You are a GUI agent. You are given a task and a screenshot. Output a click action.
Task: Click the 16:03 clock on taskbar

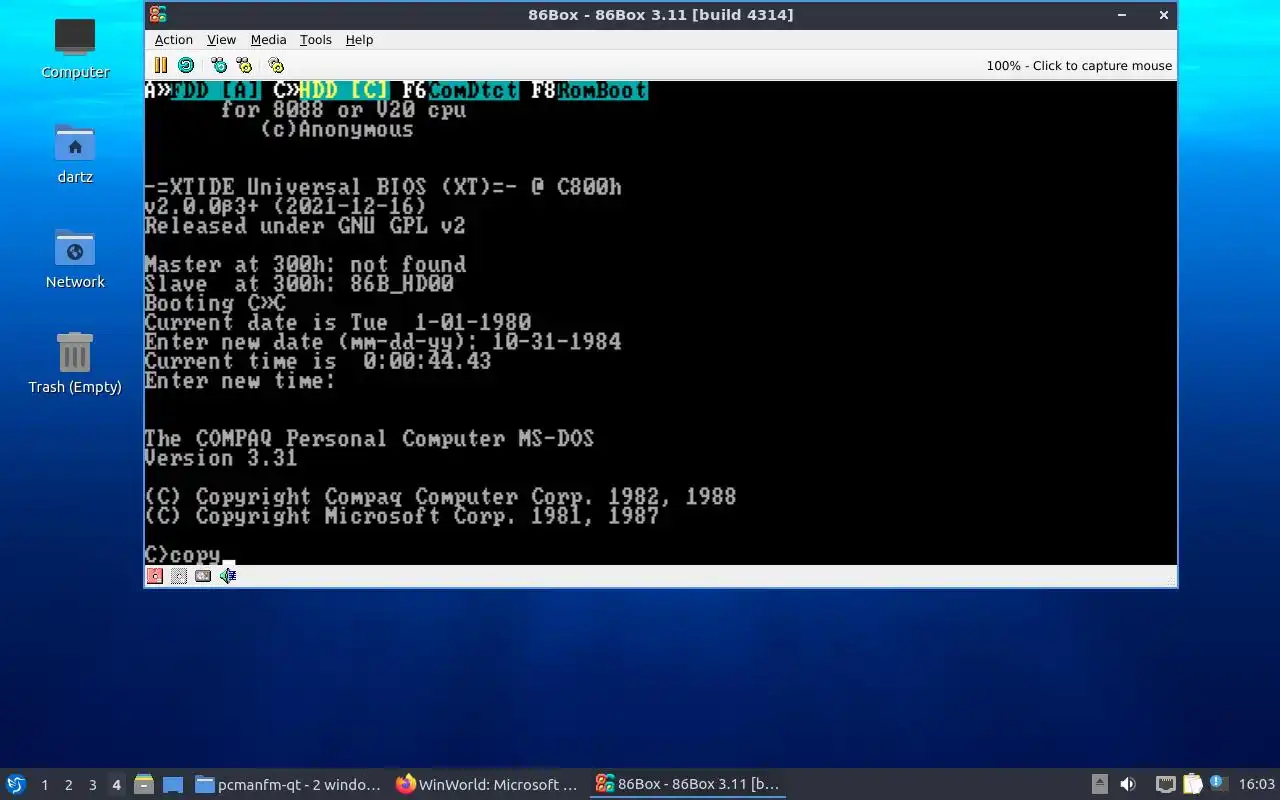(1256, 785)
